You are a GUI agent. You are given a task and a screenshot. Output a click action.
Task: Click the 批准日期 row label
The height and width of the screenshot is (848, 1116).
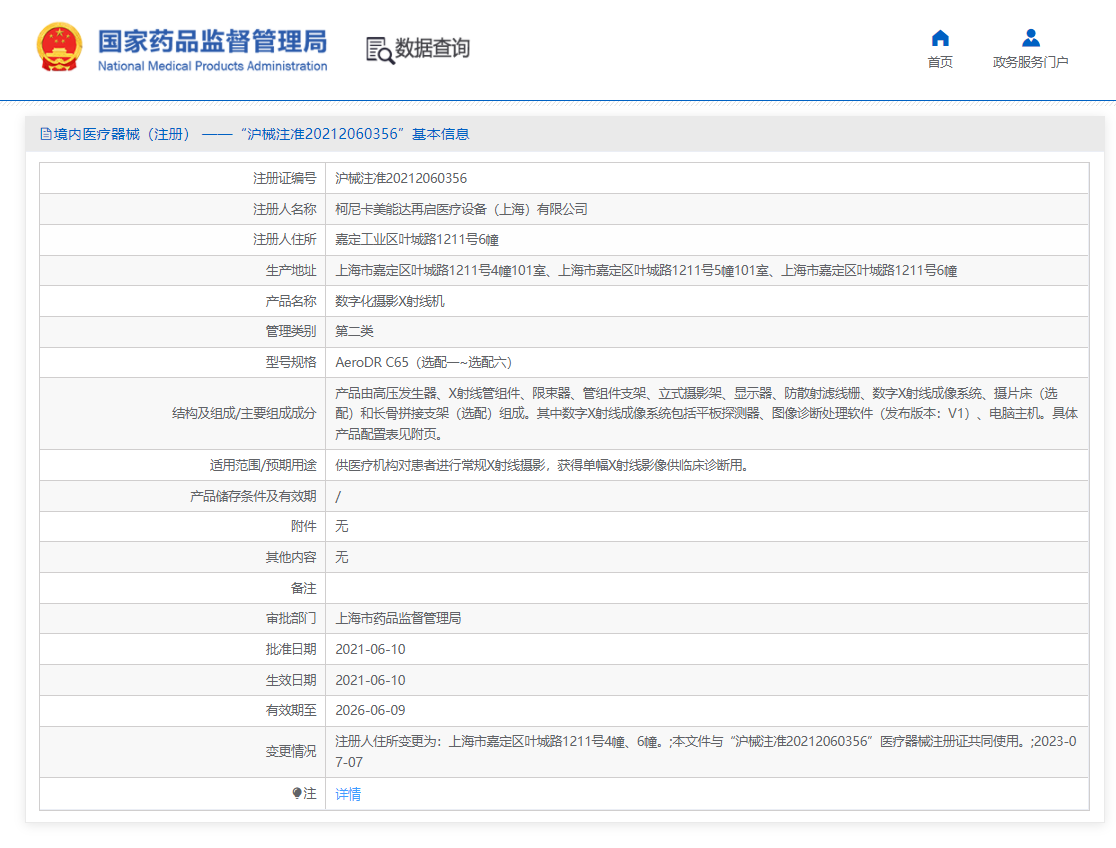point(291,649)
